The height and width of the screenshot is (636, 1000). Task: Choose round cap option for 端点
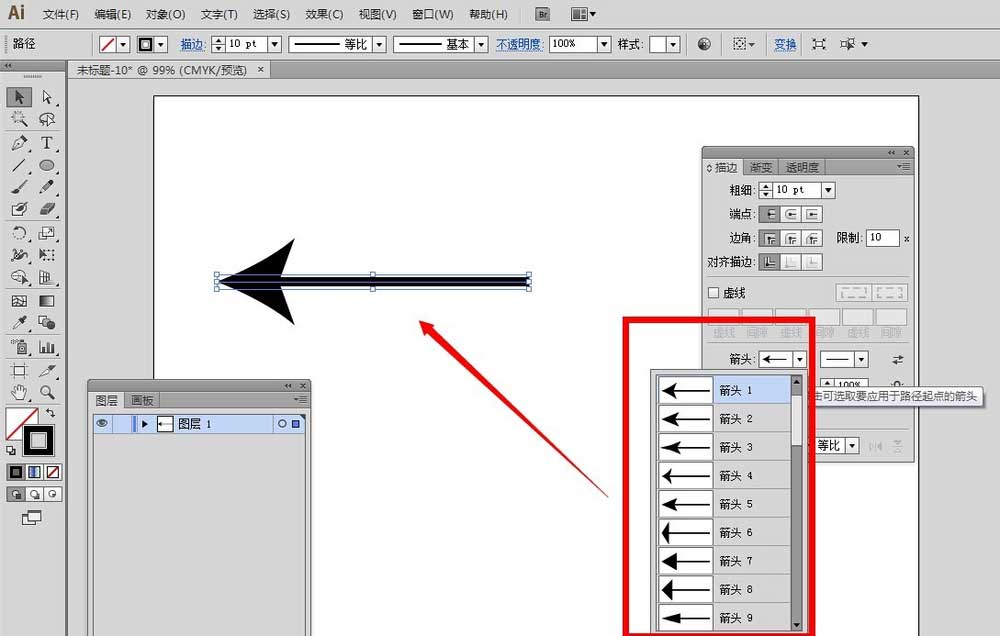point(791,214)
